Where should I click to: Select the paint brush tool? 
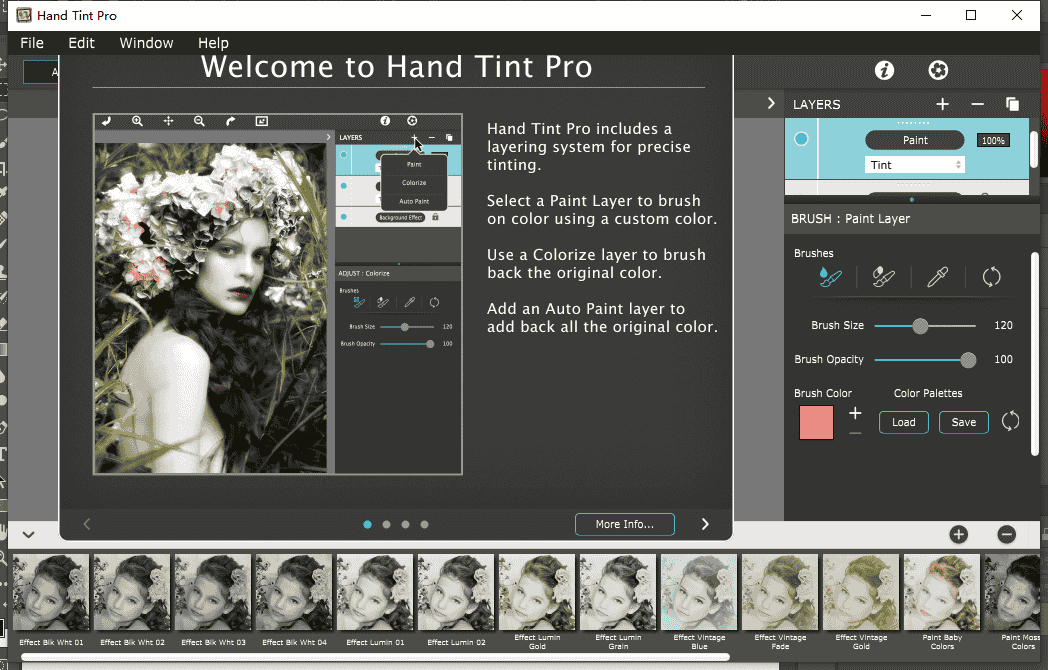click(829, 277)
